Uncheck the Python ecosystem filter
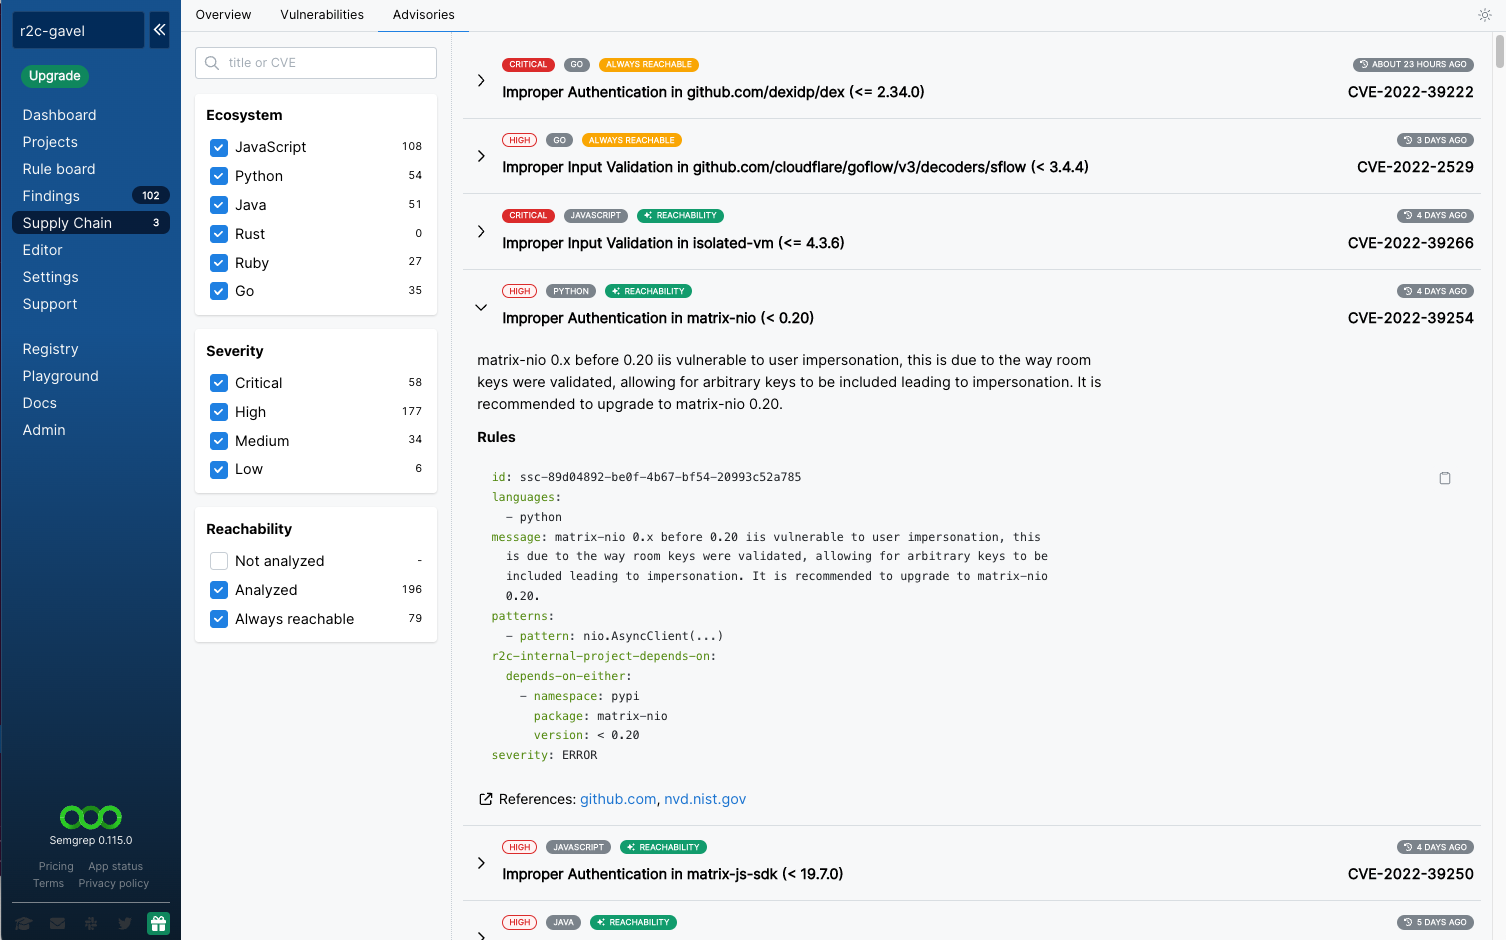The width and height of the screenshot is (1506, 940). pos(219,176)
